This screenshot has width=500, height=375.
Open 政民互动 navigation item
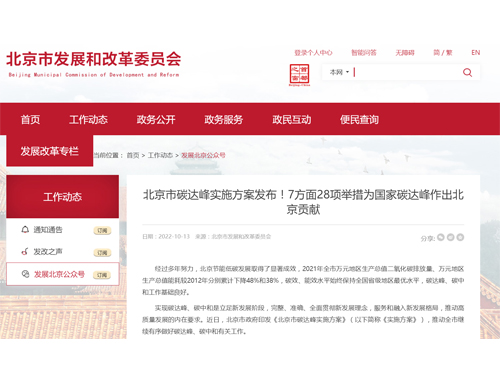tap(292, 119)
